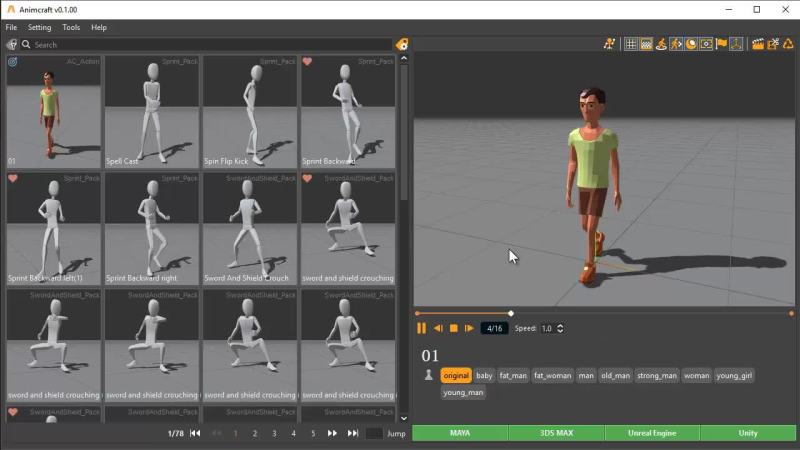Image resolution: width=800 pixels, height=450 pixels.
Task: Go to the next page of animations
Action: (x=332, y=433)
